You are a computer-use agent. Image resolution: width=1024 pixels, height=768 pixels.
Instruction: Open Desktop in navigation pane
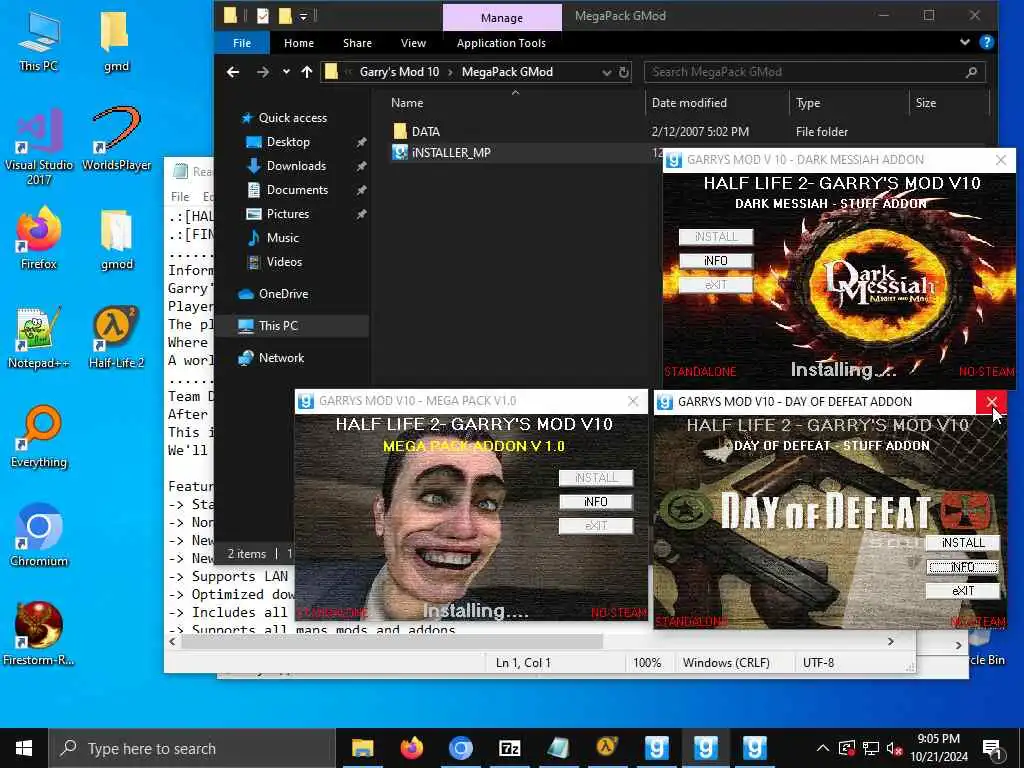point(288,142)
